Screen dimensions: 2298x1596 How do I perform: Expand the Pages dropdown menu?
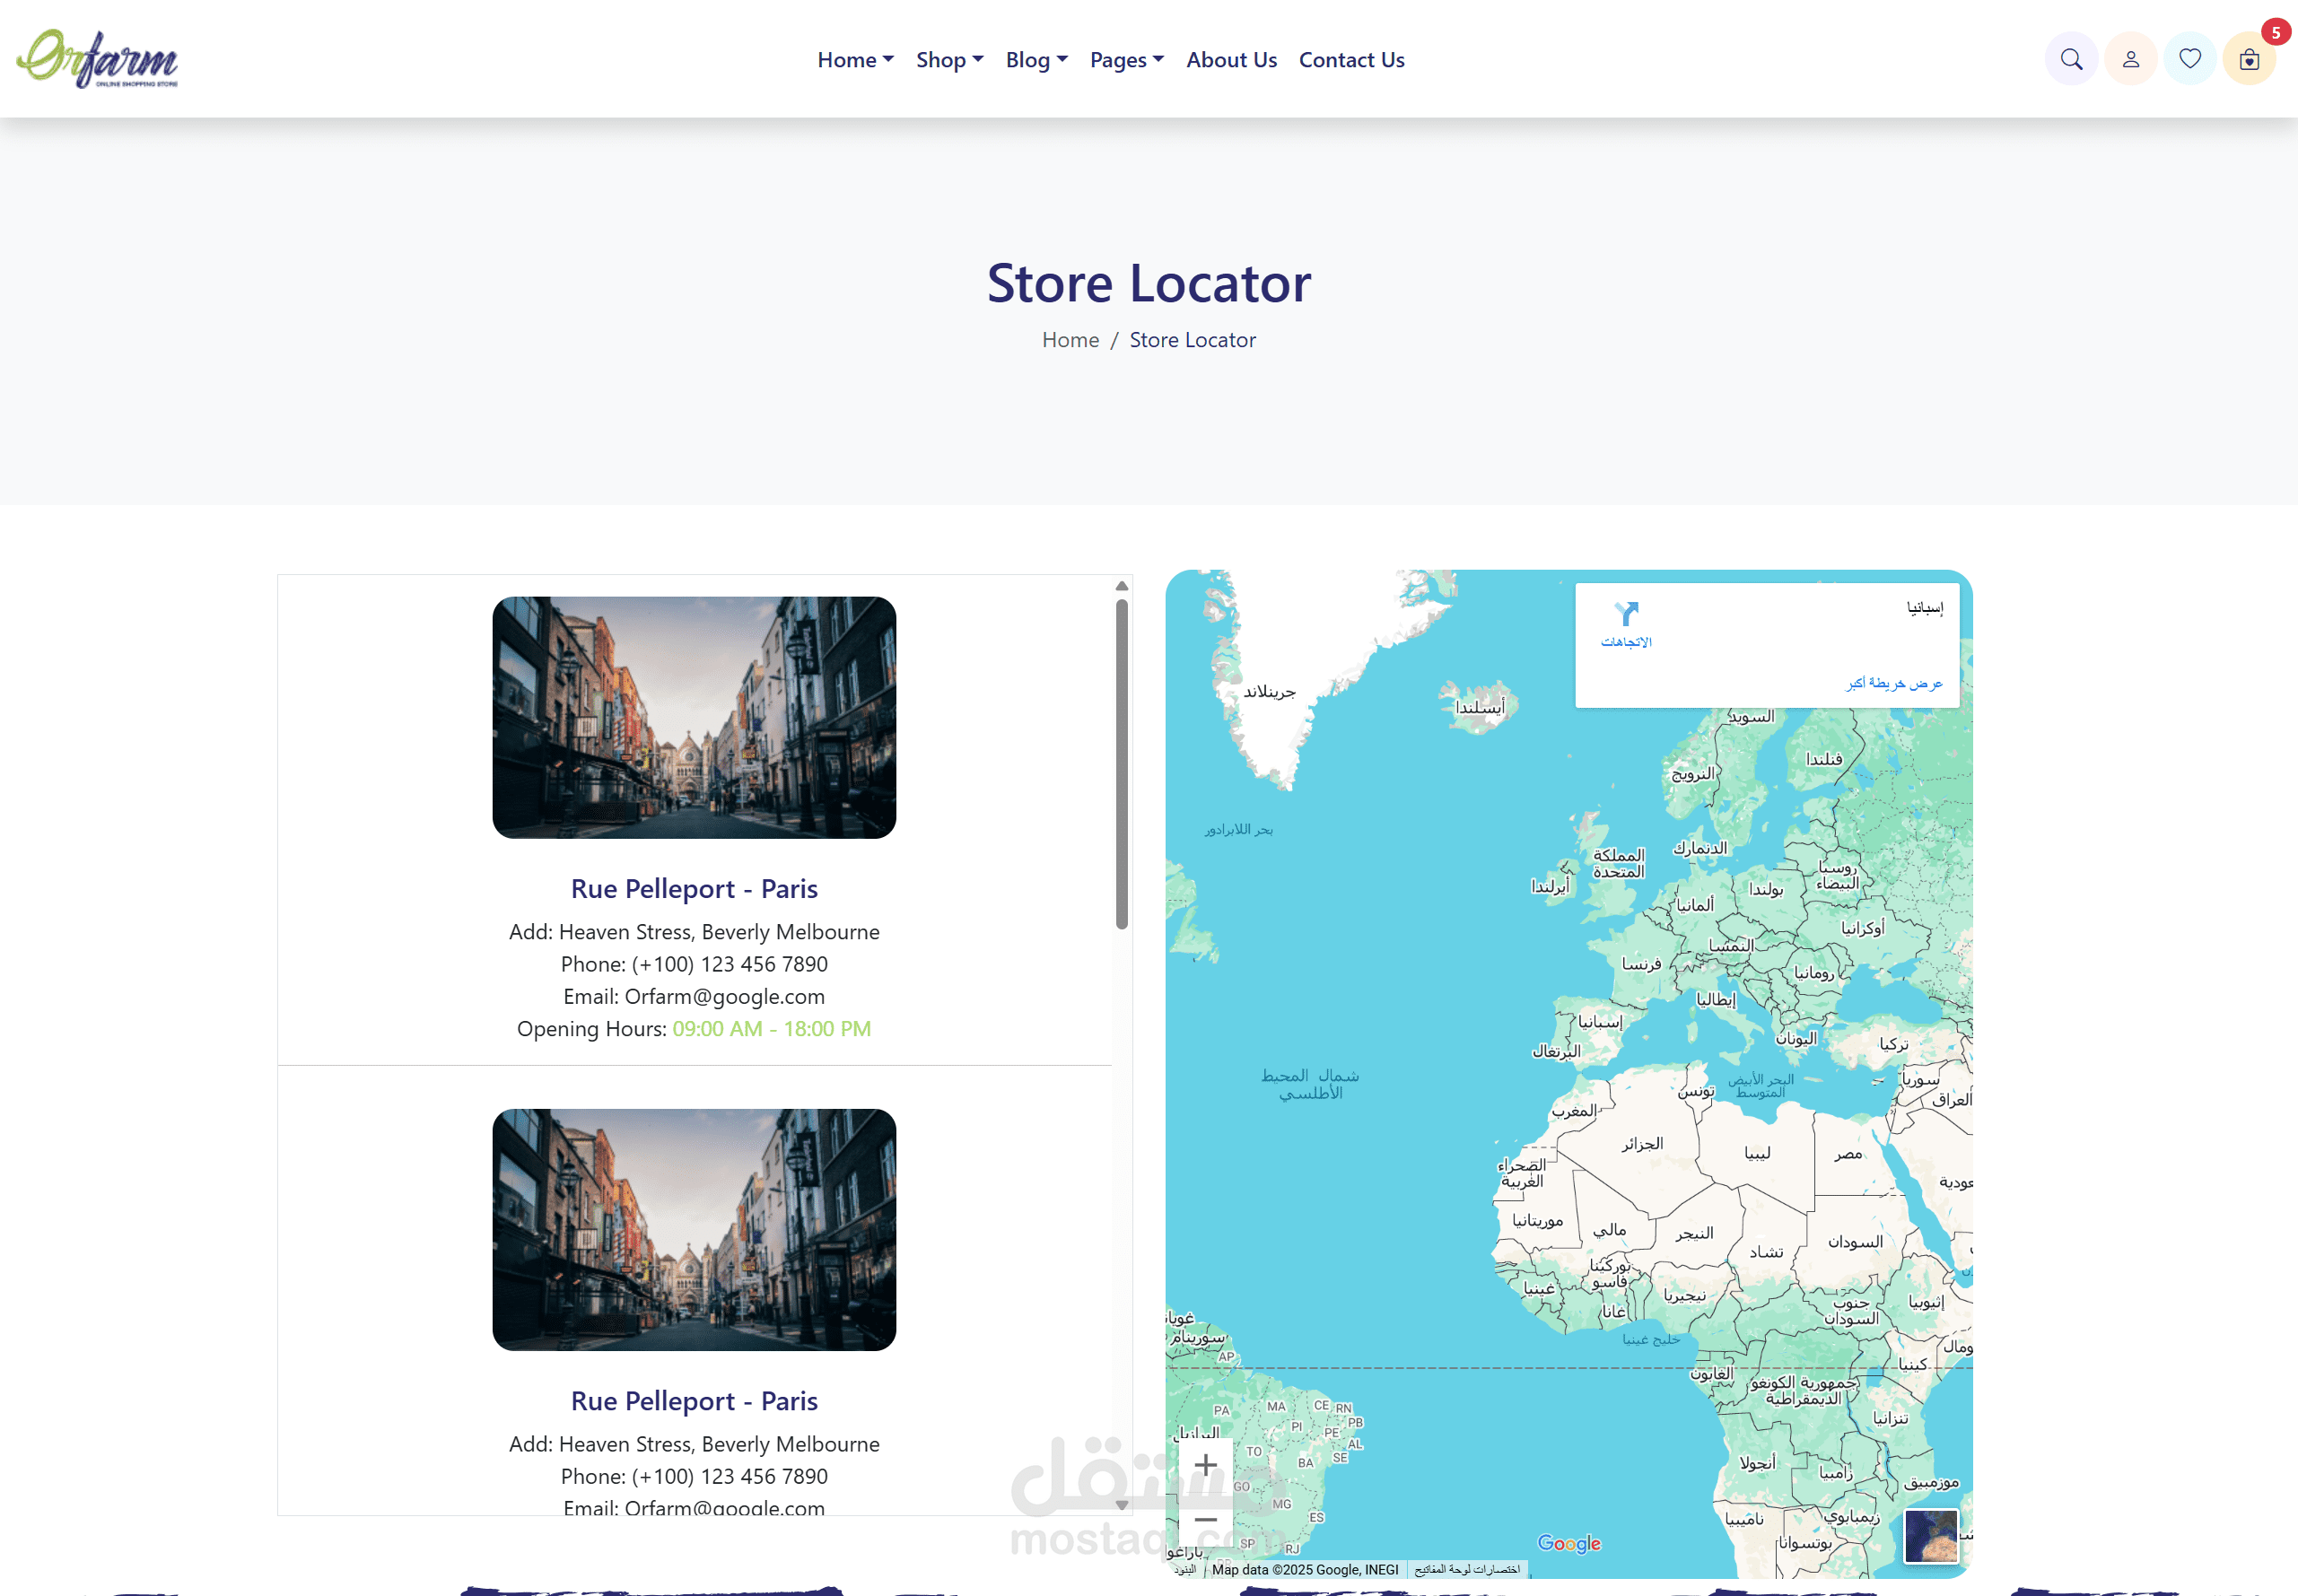click(x=1126, y=60)
